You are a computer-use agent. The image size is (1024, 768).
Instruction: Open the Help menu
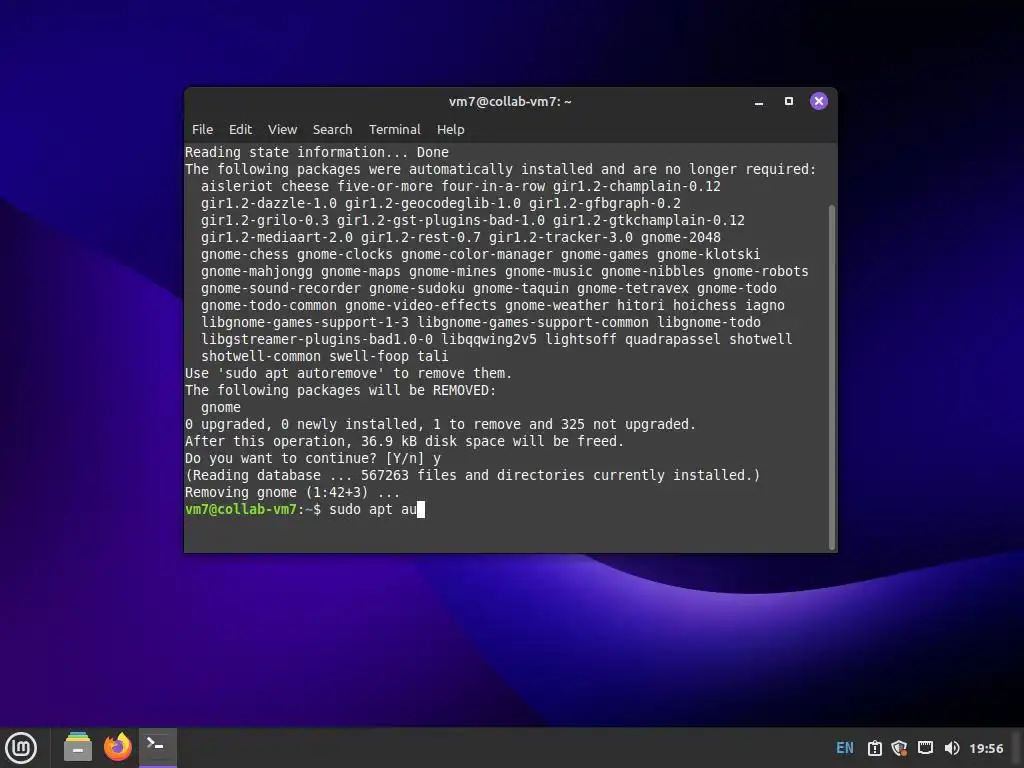[x=451, y=129]
